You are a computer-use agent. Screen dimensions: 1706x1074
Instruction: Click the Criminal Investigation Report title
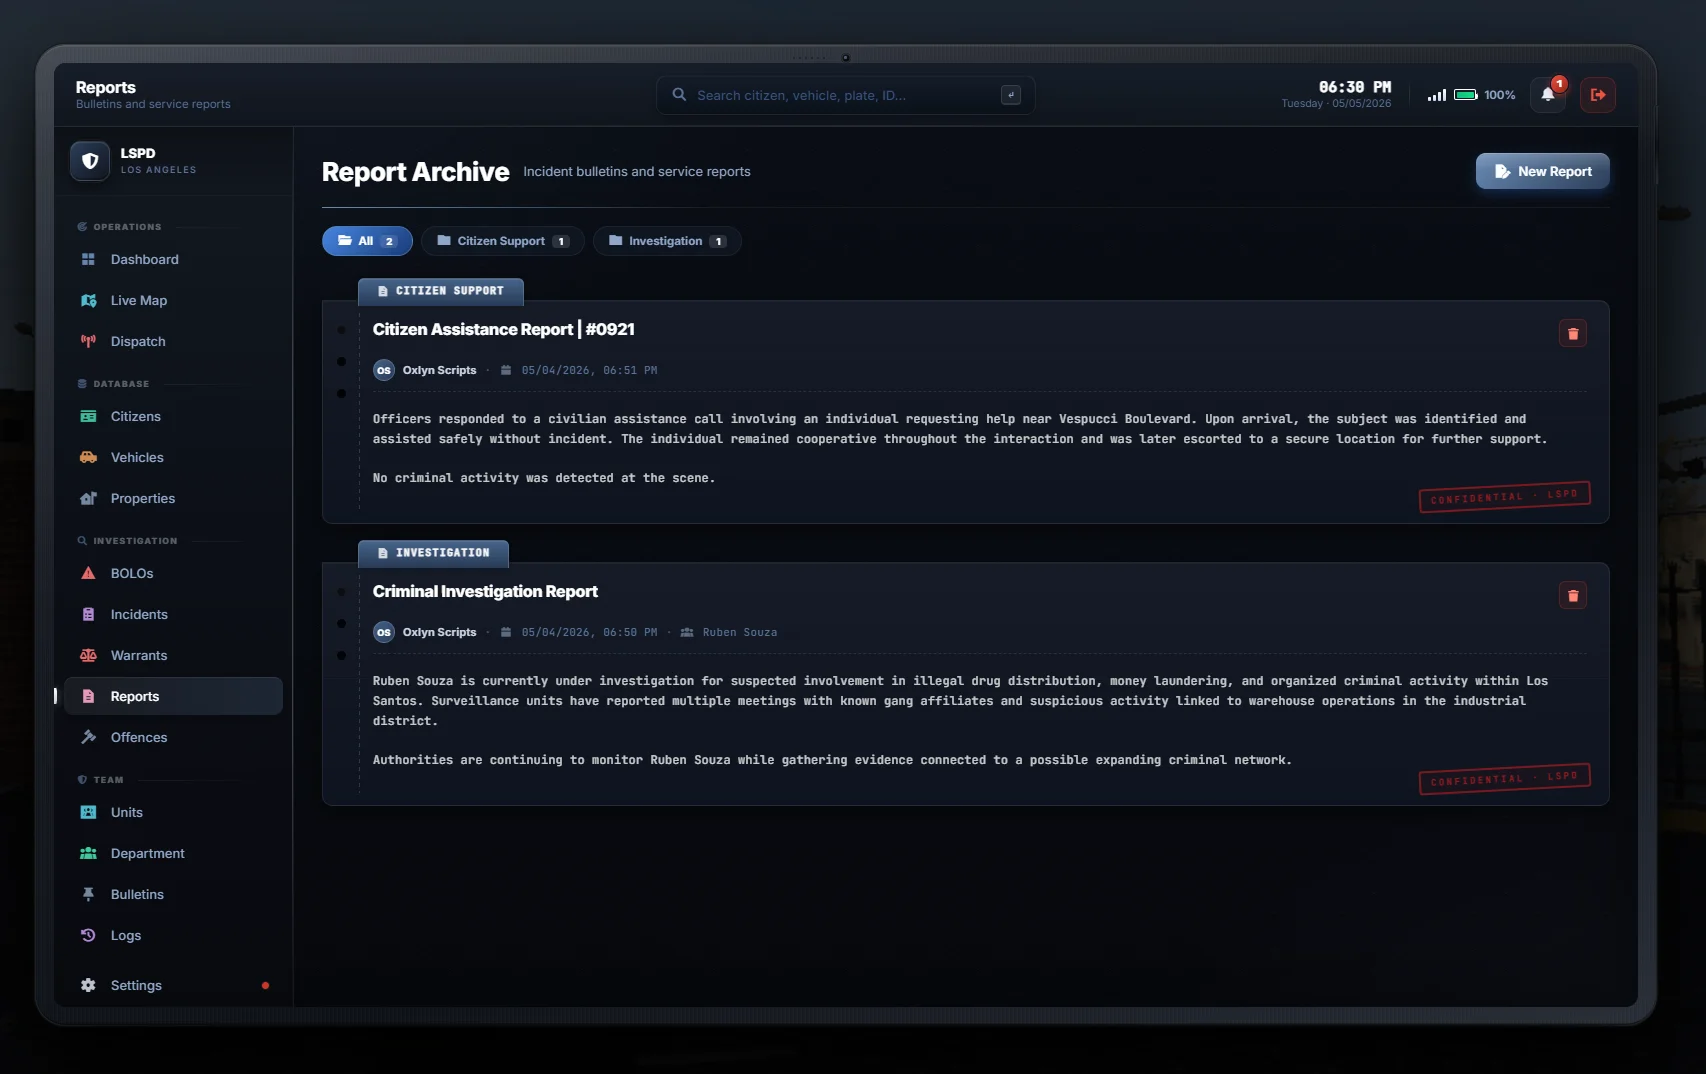[x=485, y=591]
